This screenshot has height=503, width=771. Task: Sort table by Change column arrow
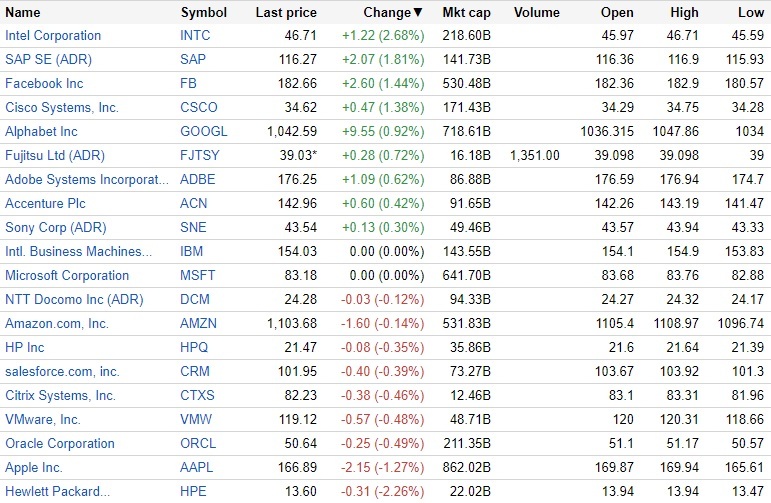[418, 13]
